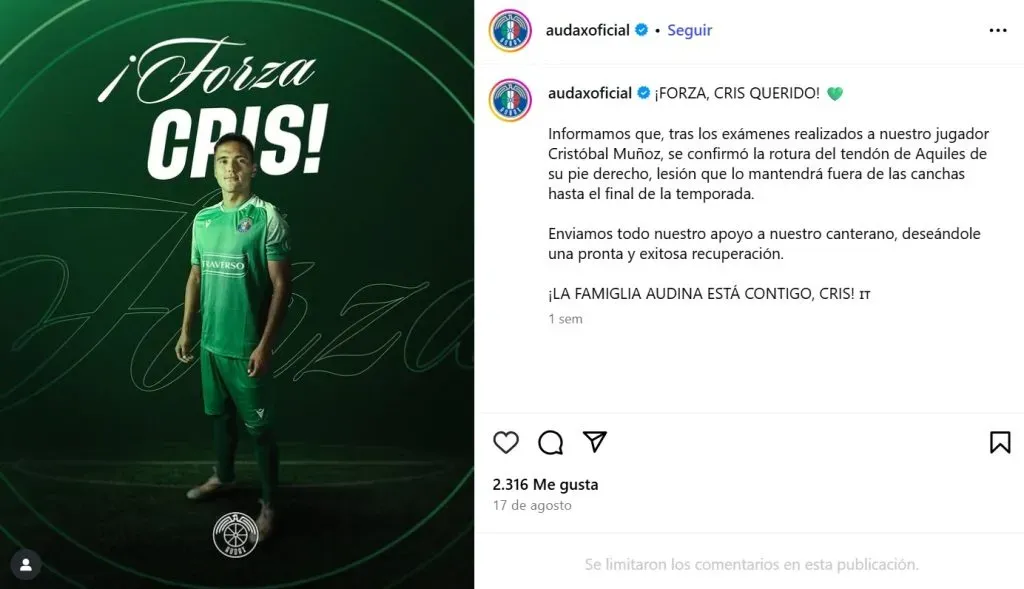Click the verified badge beside the caption username
The width and height of the screenshot is (1024, 589).
pyautogui.click(x=643, y=93)
